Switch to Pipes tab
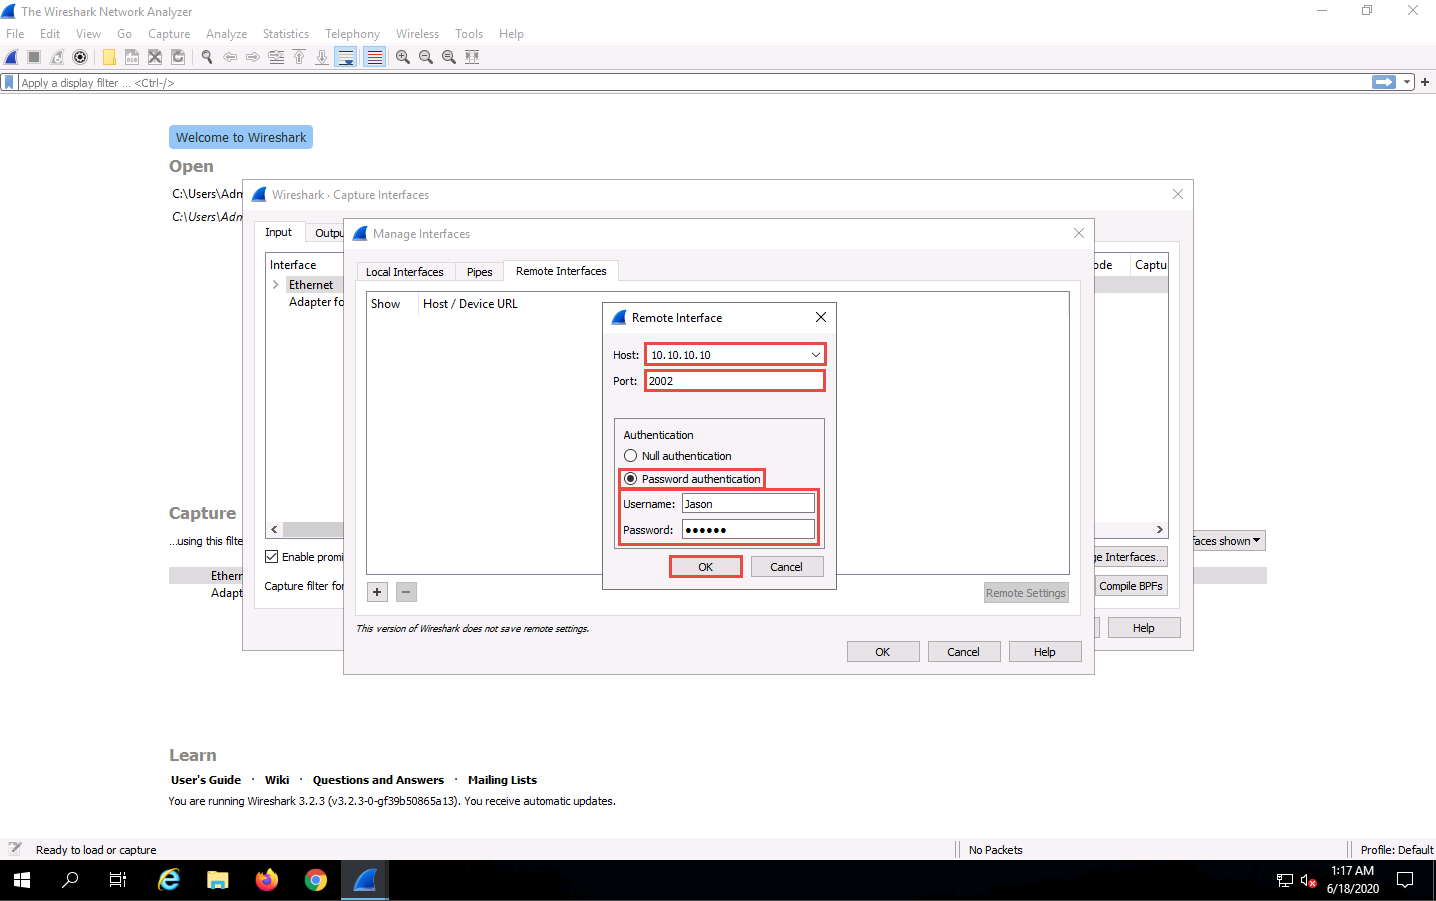Screen dimensions: 1436x901 coord(480,272)
